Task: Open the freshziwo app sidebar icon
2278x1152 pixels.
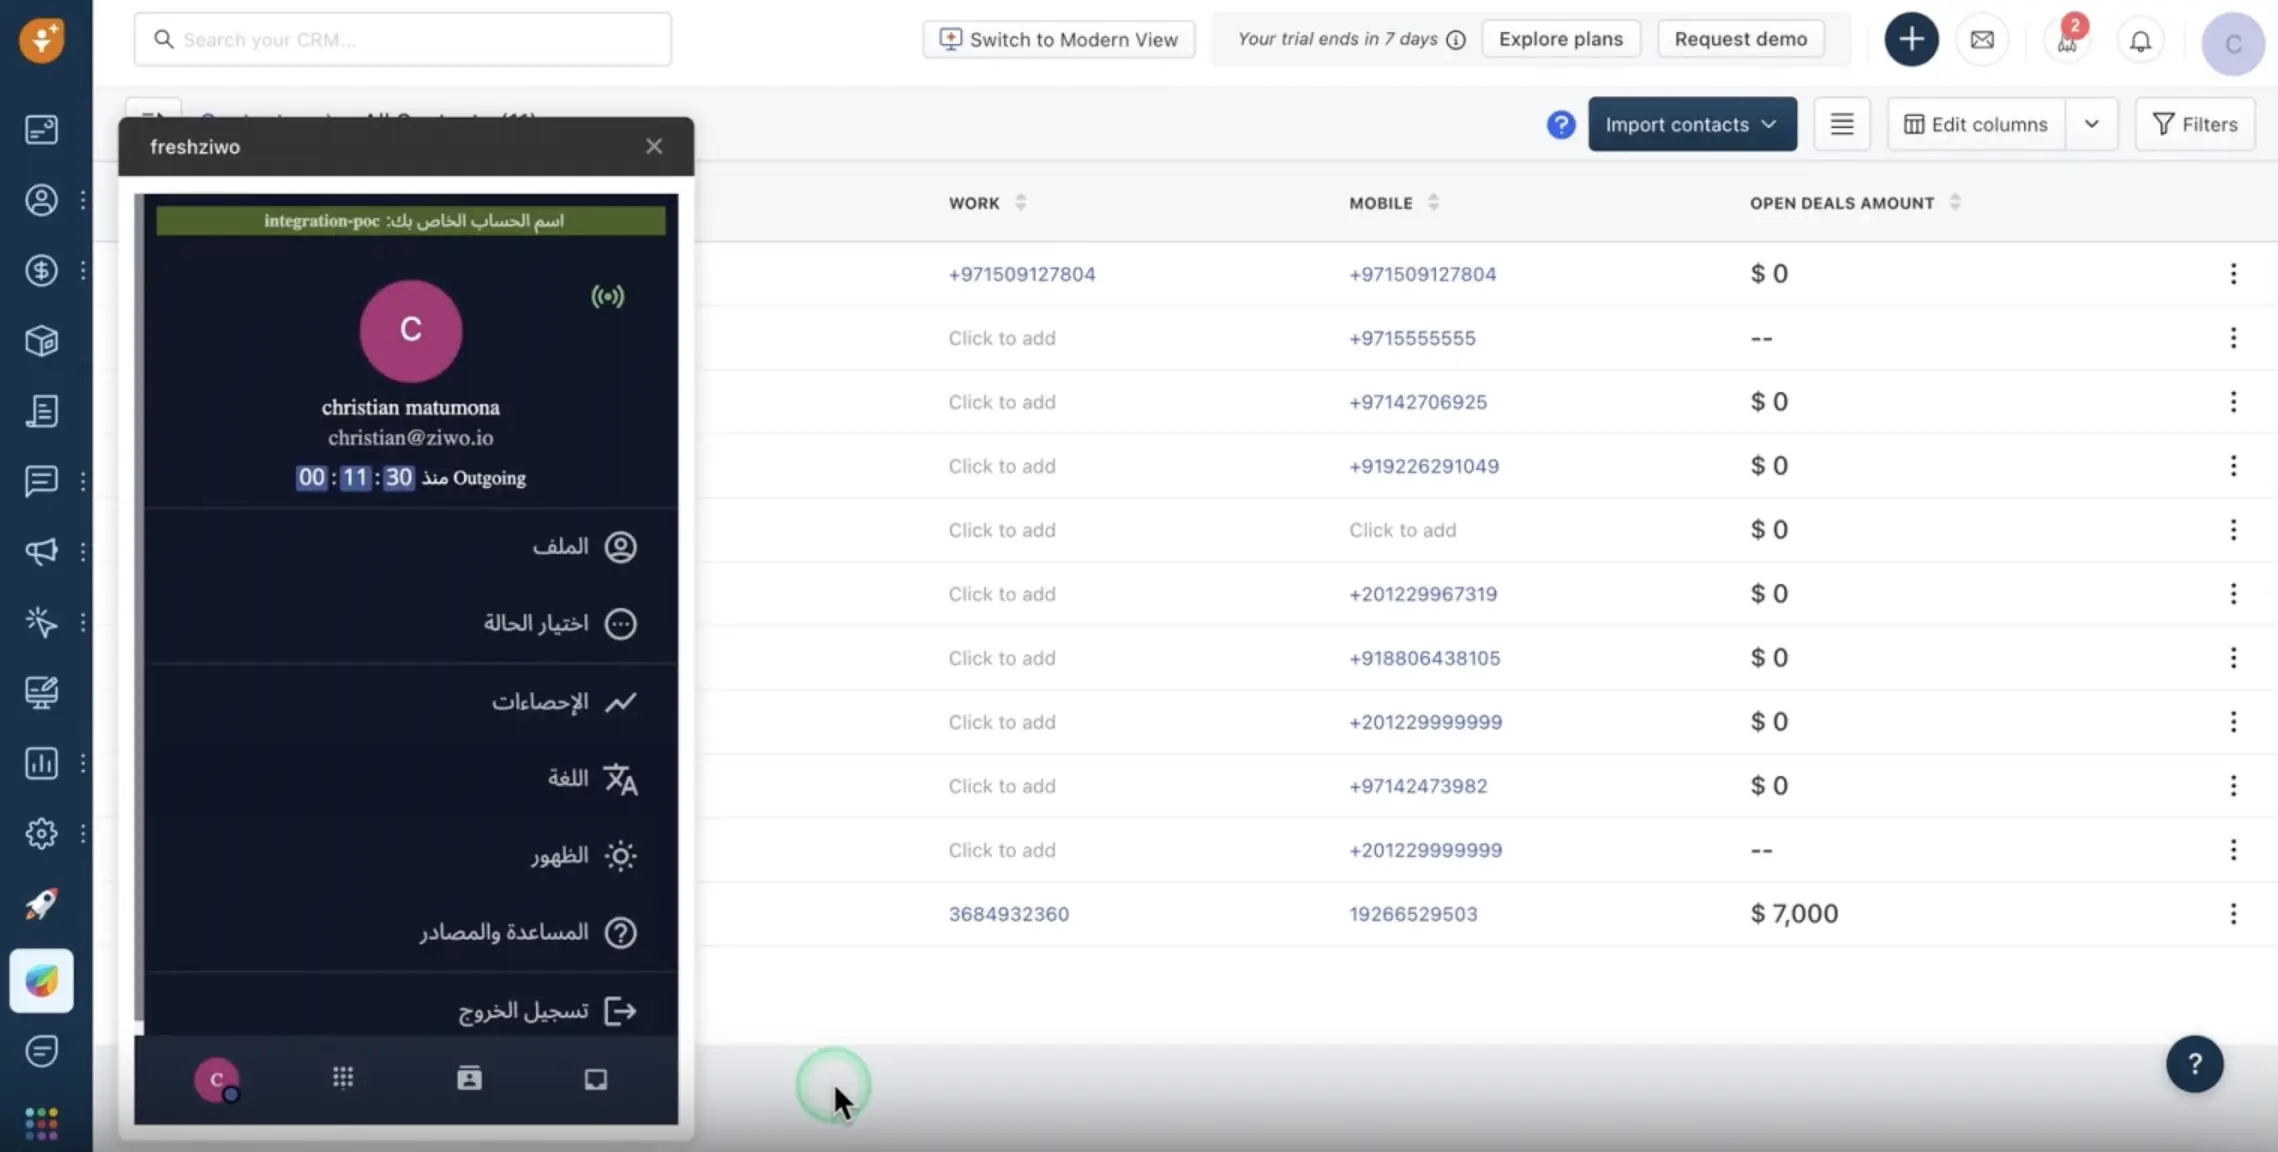Action: [41, 981]
